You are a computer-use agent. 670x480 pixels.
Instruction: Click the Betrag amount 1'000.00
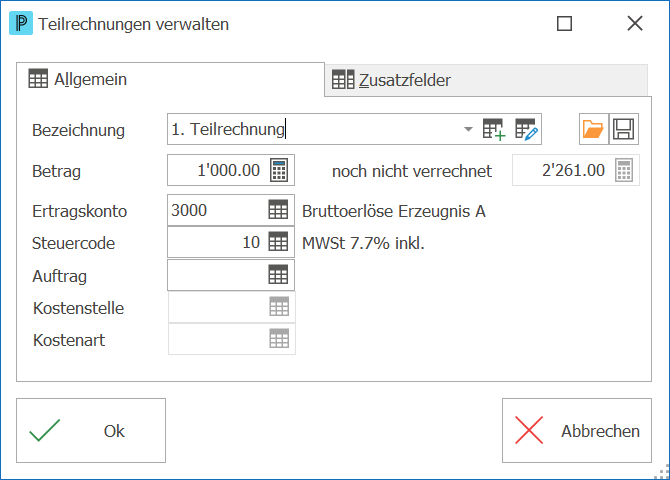click(228, 170)
